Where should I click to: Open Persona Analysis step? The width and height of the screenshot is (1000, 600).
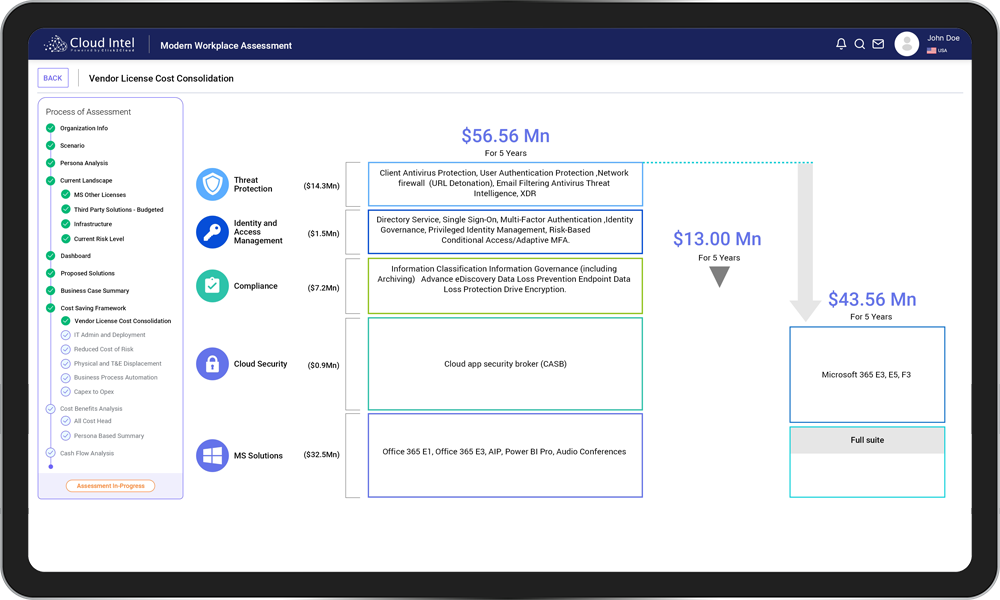coord(84,163)
